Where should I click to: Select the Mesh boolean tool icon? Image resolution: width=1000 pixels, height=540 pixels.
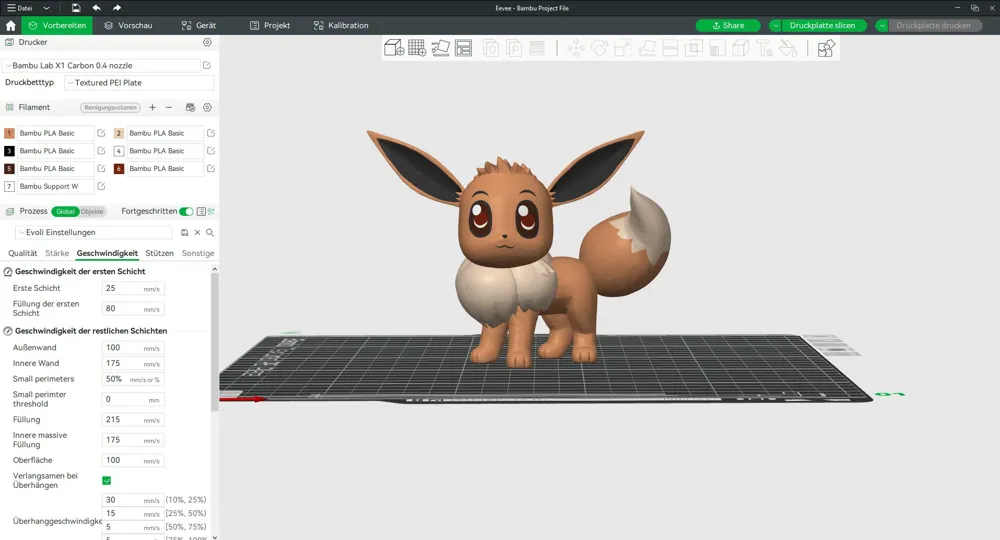click(693, 48)
